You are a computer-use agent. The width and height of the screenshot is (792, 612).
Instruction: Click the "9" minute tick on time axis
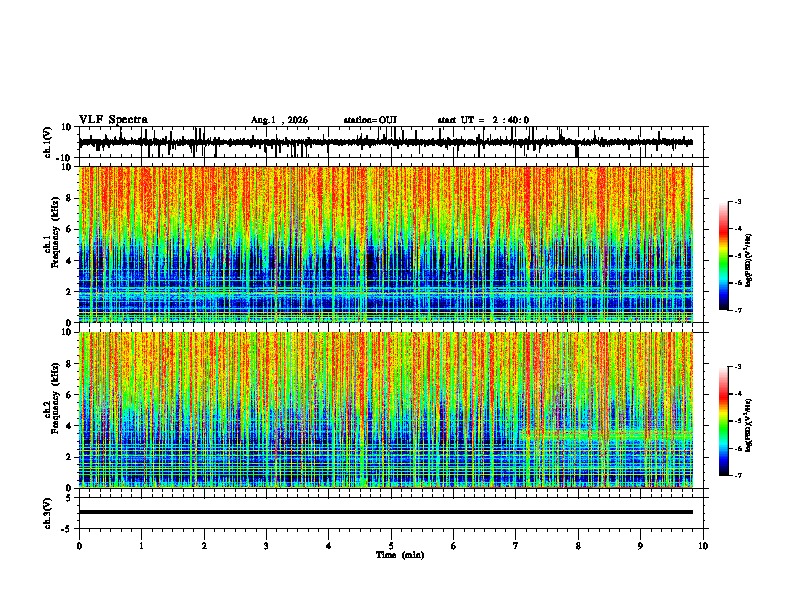(640, 546)
